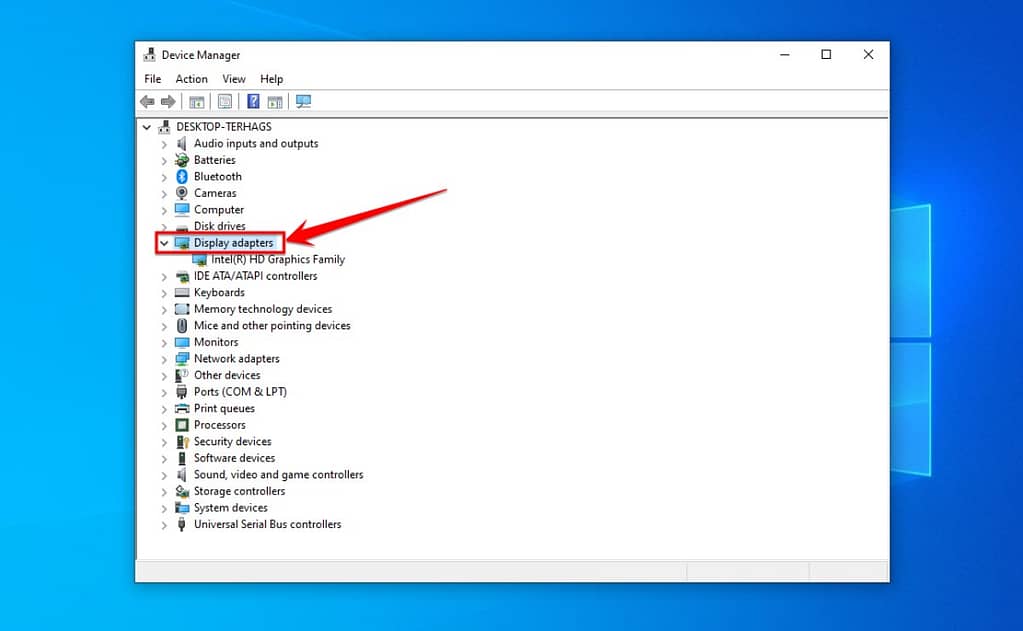Click the Audio inputs and outputs speaker icon
Image resolution: width=1023 pixels, height=631 pixels.
tap(182, 144)
